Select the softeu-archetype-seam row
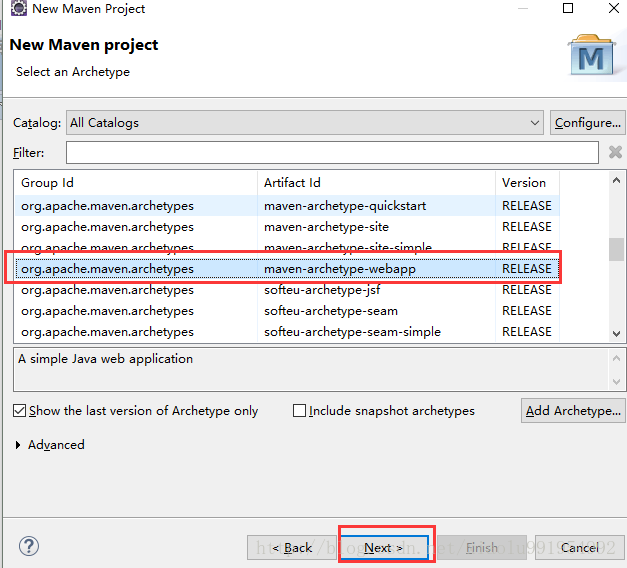Viewport: 627px width, 568px height. coord(287,311)
